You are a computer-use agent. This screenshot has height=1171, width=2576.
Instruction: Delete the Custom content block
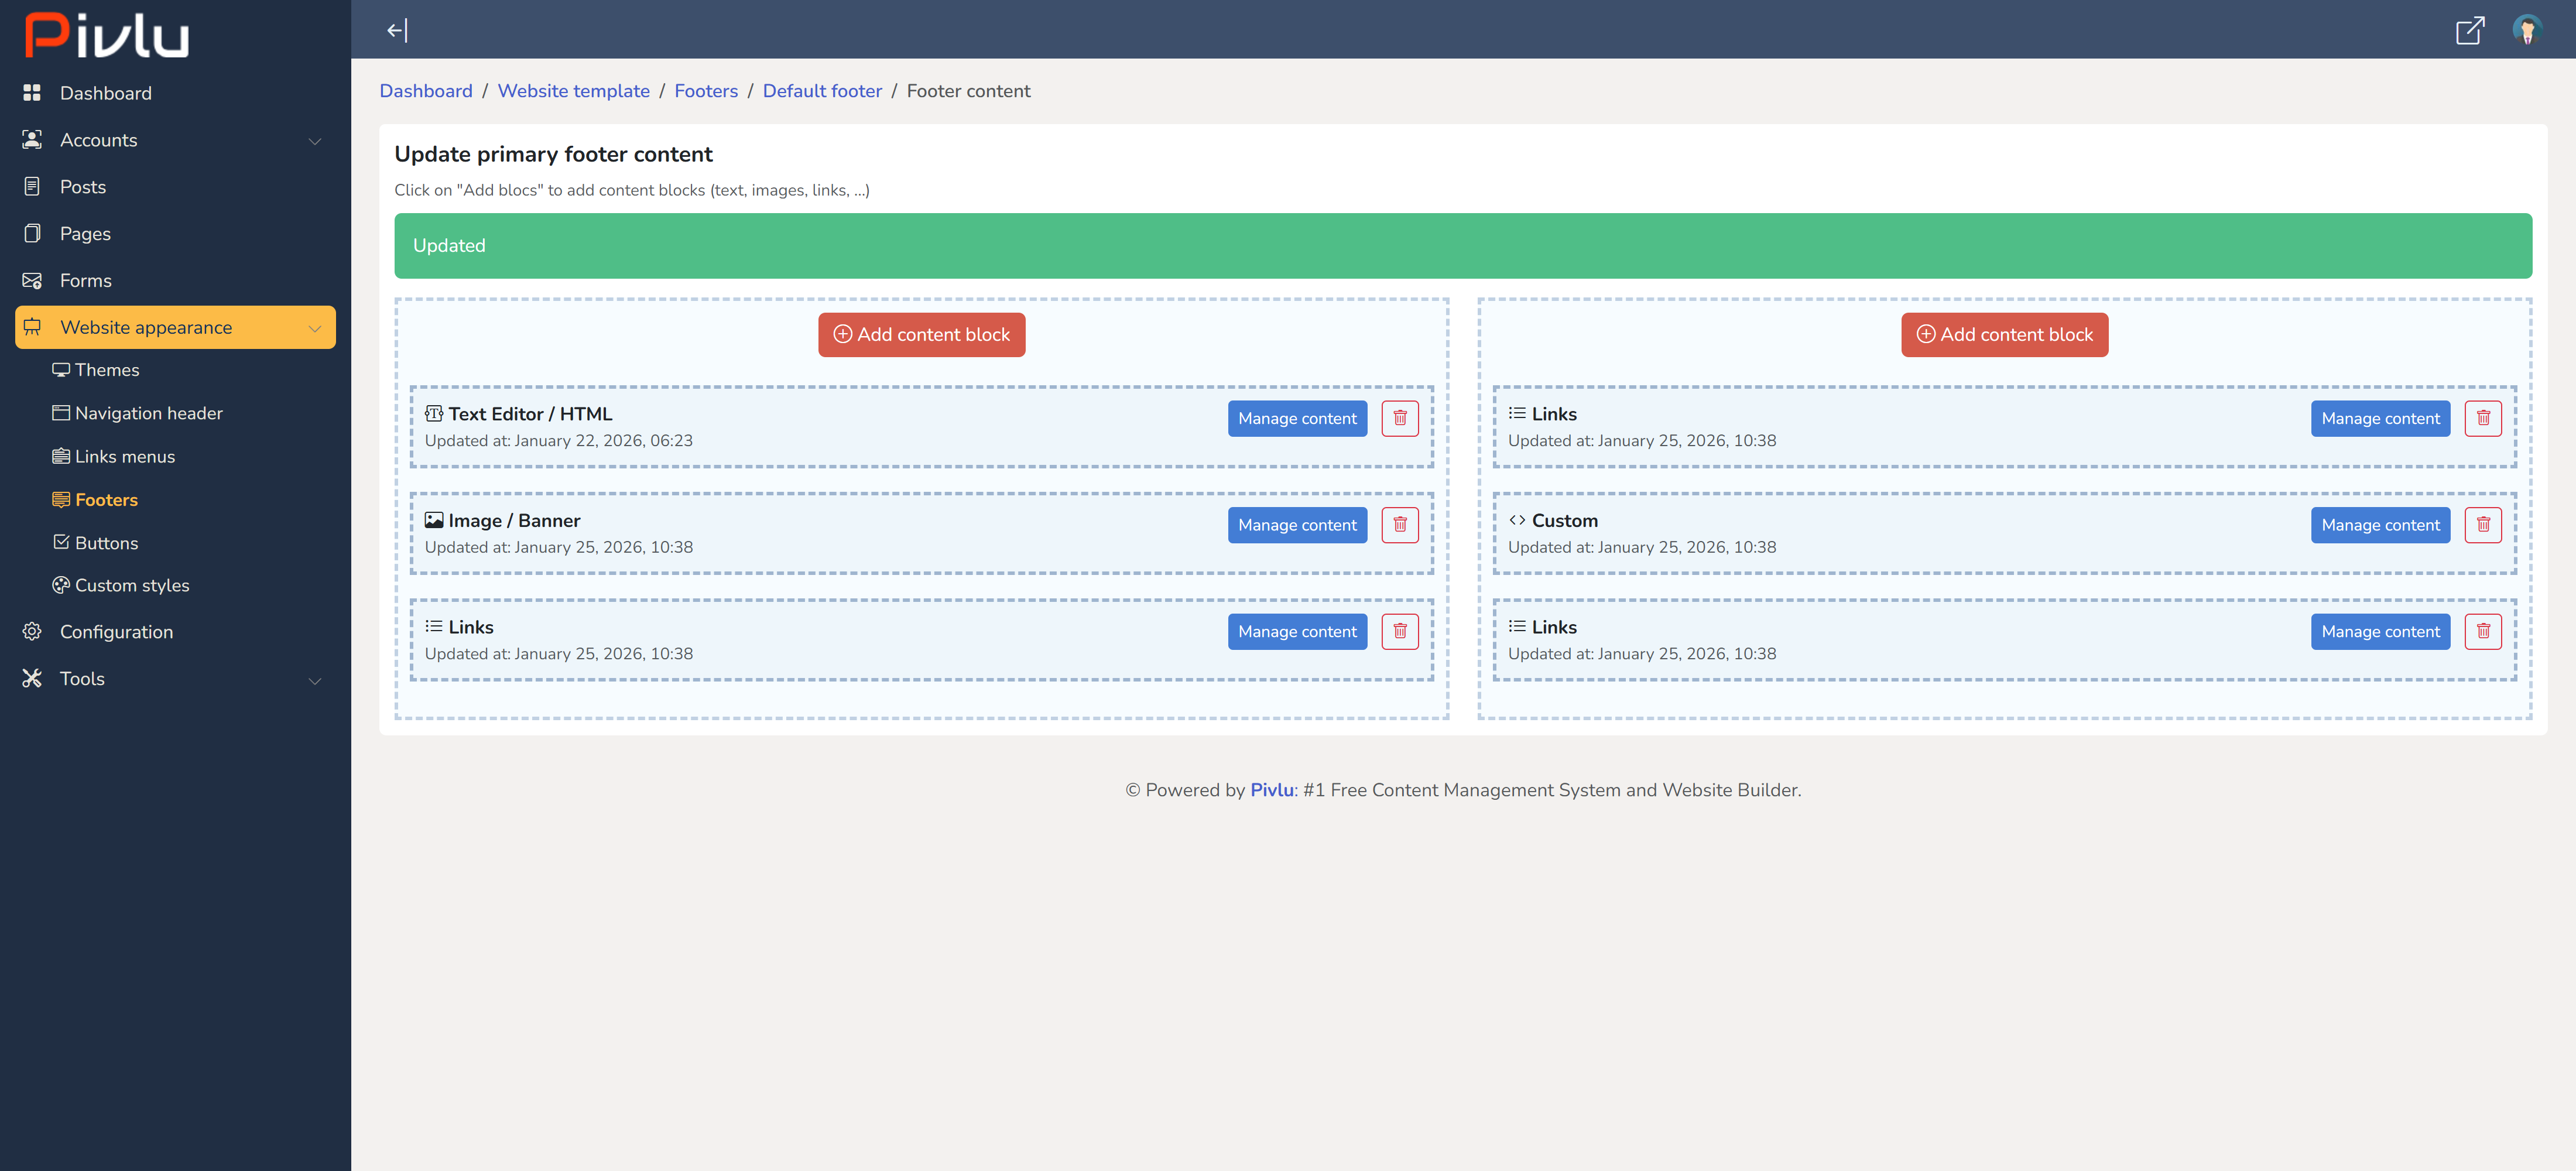click(2483, 524)
